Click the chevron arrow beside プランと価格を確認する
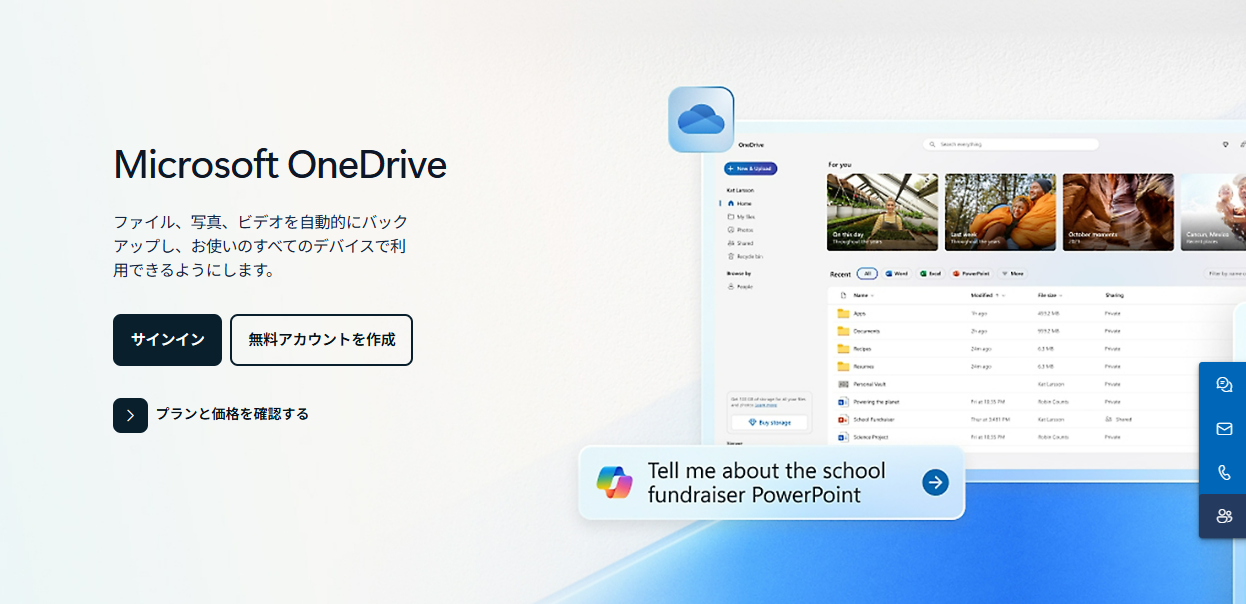 tap(130, 415)
